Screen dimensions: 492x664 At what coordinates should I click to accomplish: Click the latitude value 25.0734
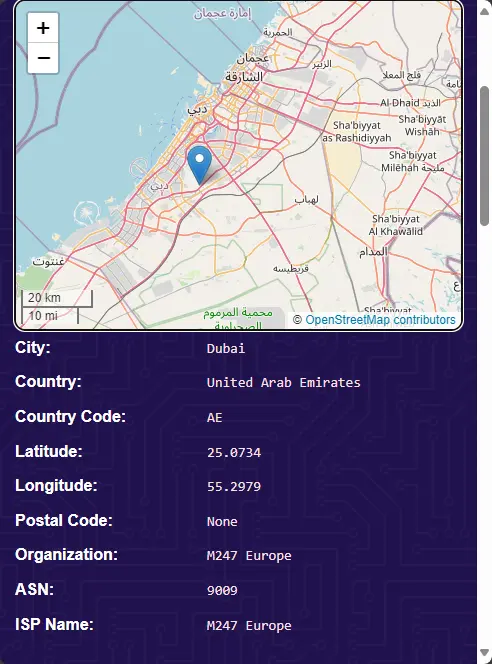tap(234, 452)
